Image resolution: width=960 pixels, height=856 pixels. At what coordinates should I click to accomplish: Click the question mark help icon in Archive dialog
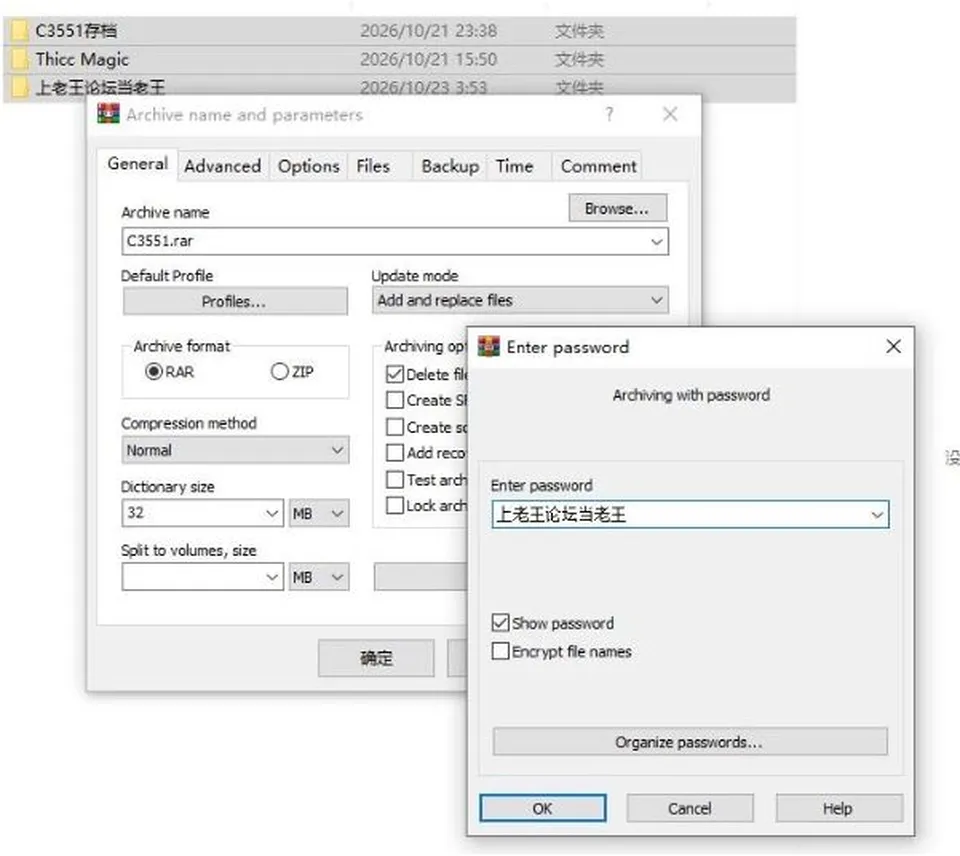coord(609,114)
